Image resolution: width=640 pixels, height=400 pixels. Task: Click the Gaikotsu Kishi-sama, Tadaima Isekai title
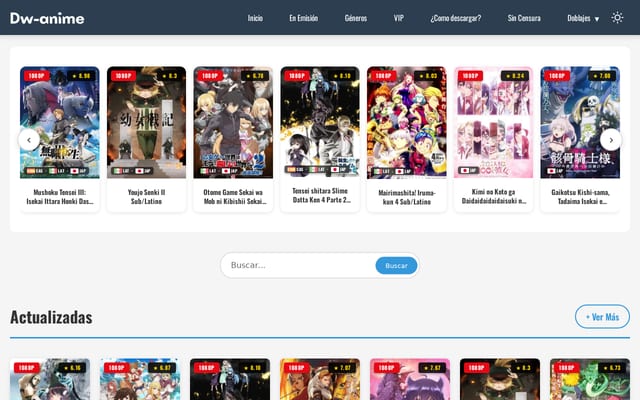pyautogui.click(x=580, y=197)
